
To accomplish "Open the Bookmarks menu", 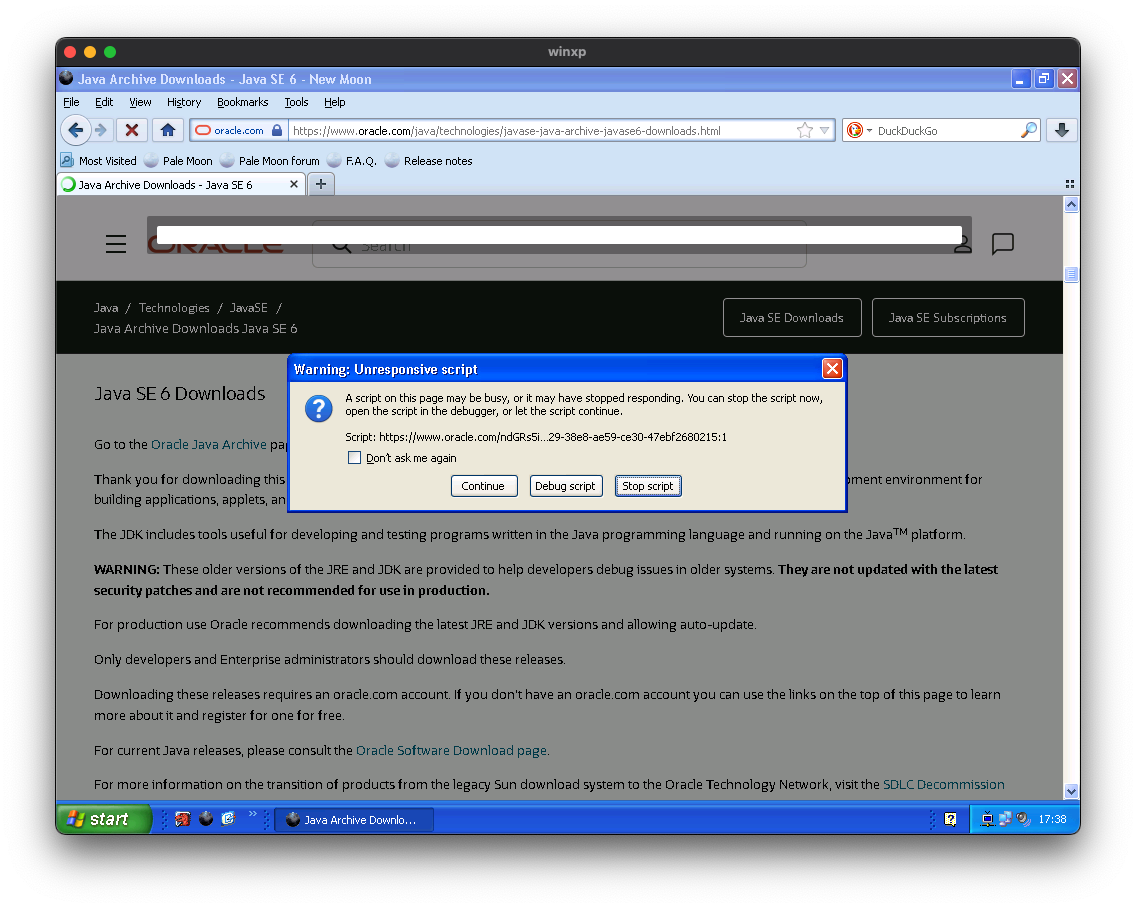I will click(243, 102).
